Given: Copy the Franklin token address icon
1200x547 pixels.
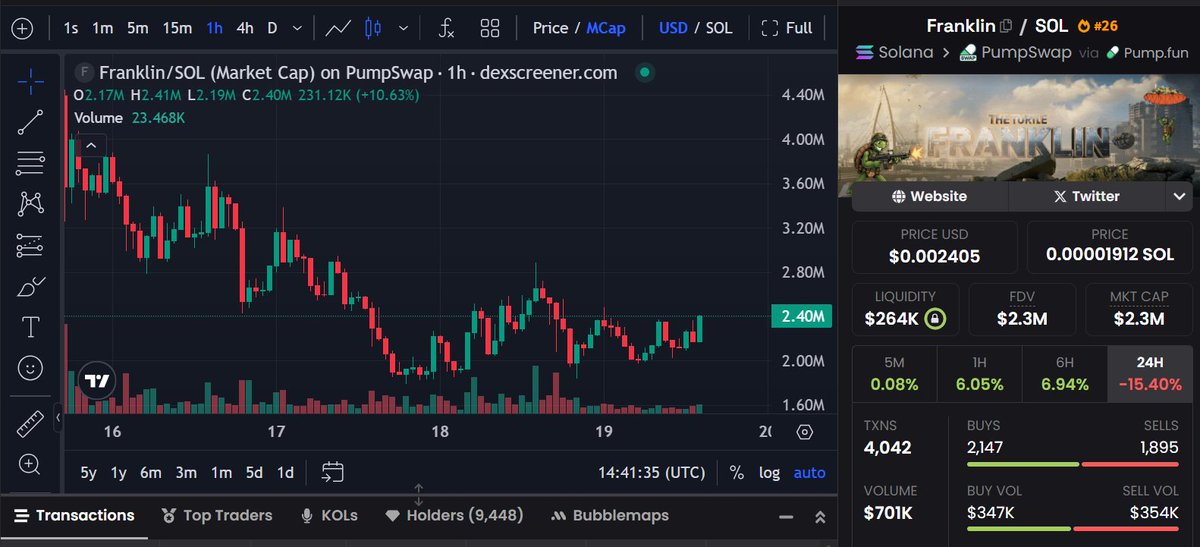Looking at the screenshot, I should [x=1005, y=26].
